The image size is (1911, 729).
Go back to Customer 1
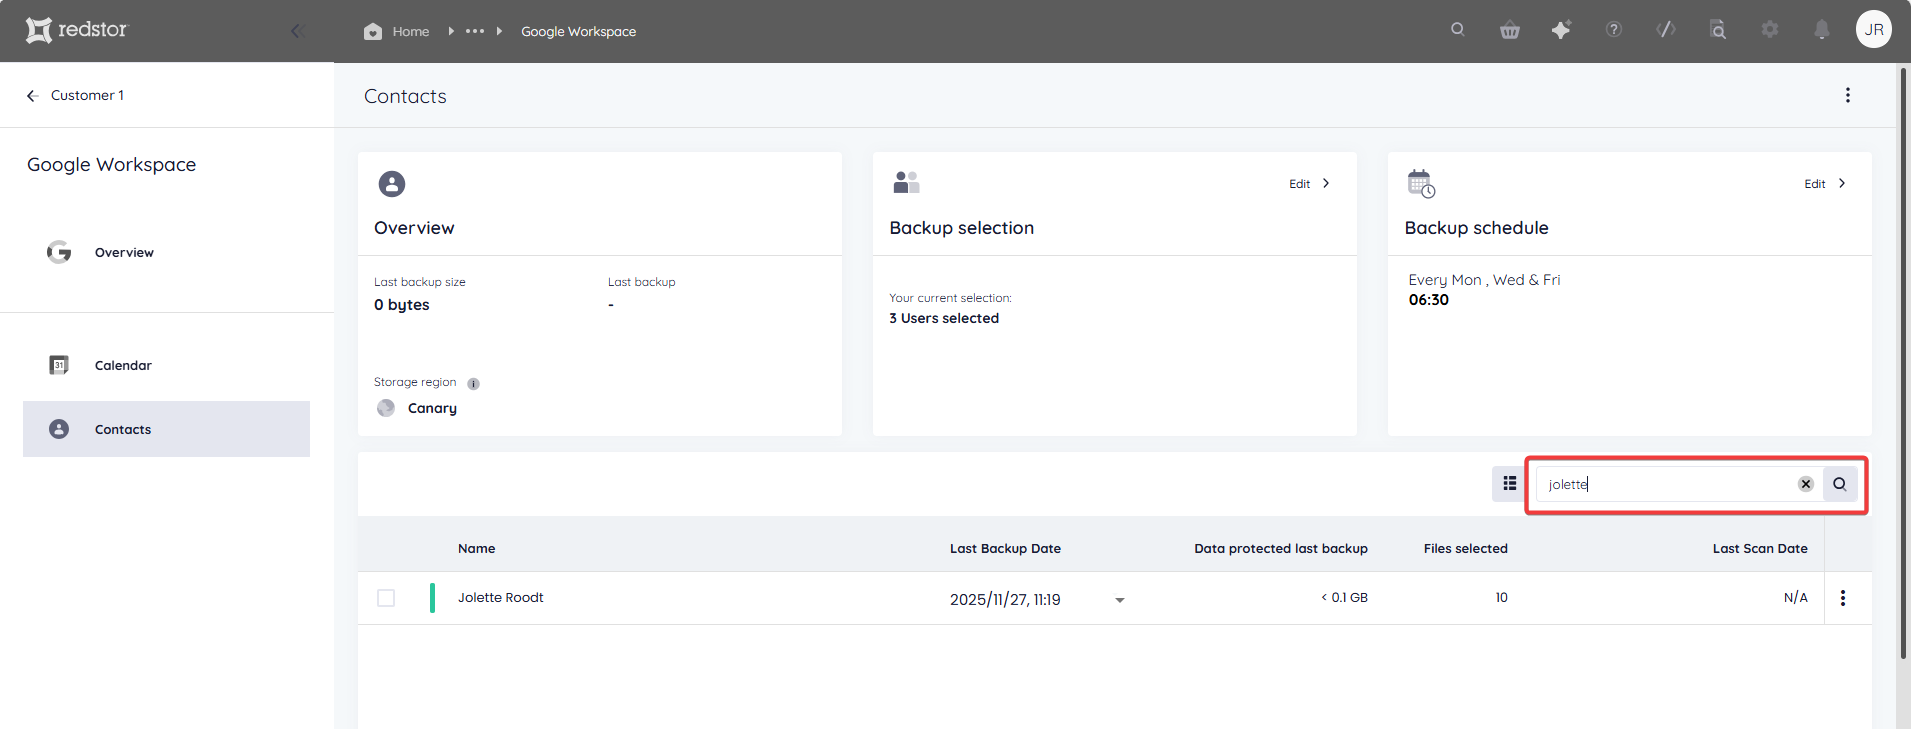[x=75, y=95]
